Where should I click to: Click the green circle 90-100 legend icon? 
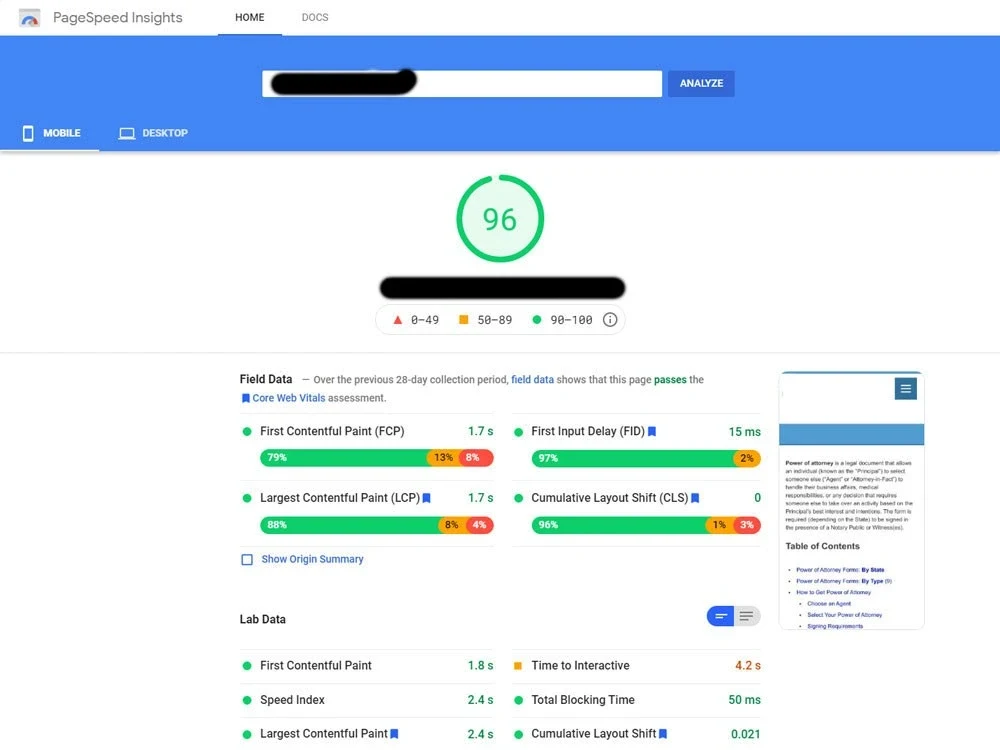(536, 320)
